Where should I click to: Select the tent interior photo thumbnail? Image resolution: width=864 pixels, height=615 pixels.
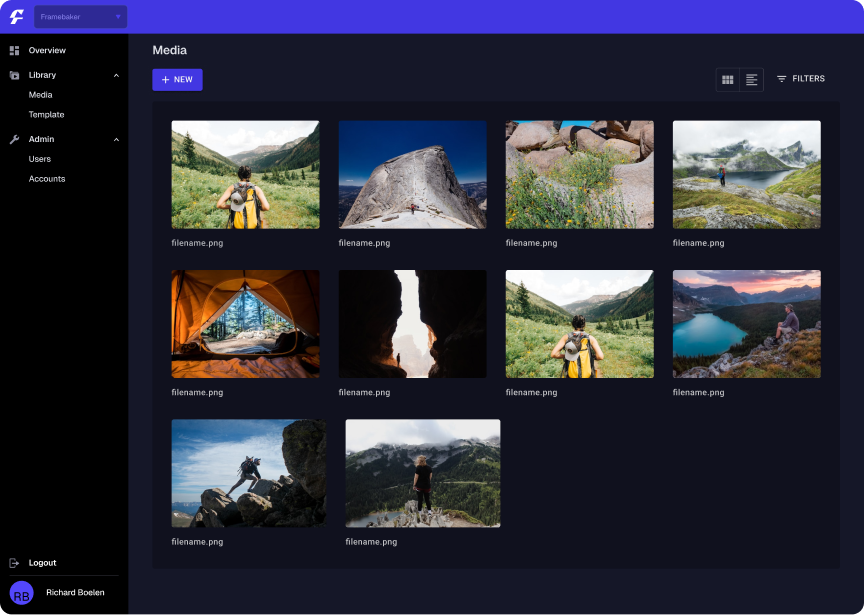pyautogui.click(x=245, y=323)
